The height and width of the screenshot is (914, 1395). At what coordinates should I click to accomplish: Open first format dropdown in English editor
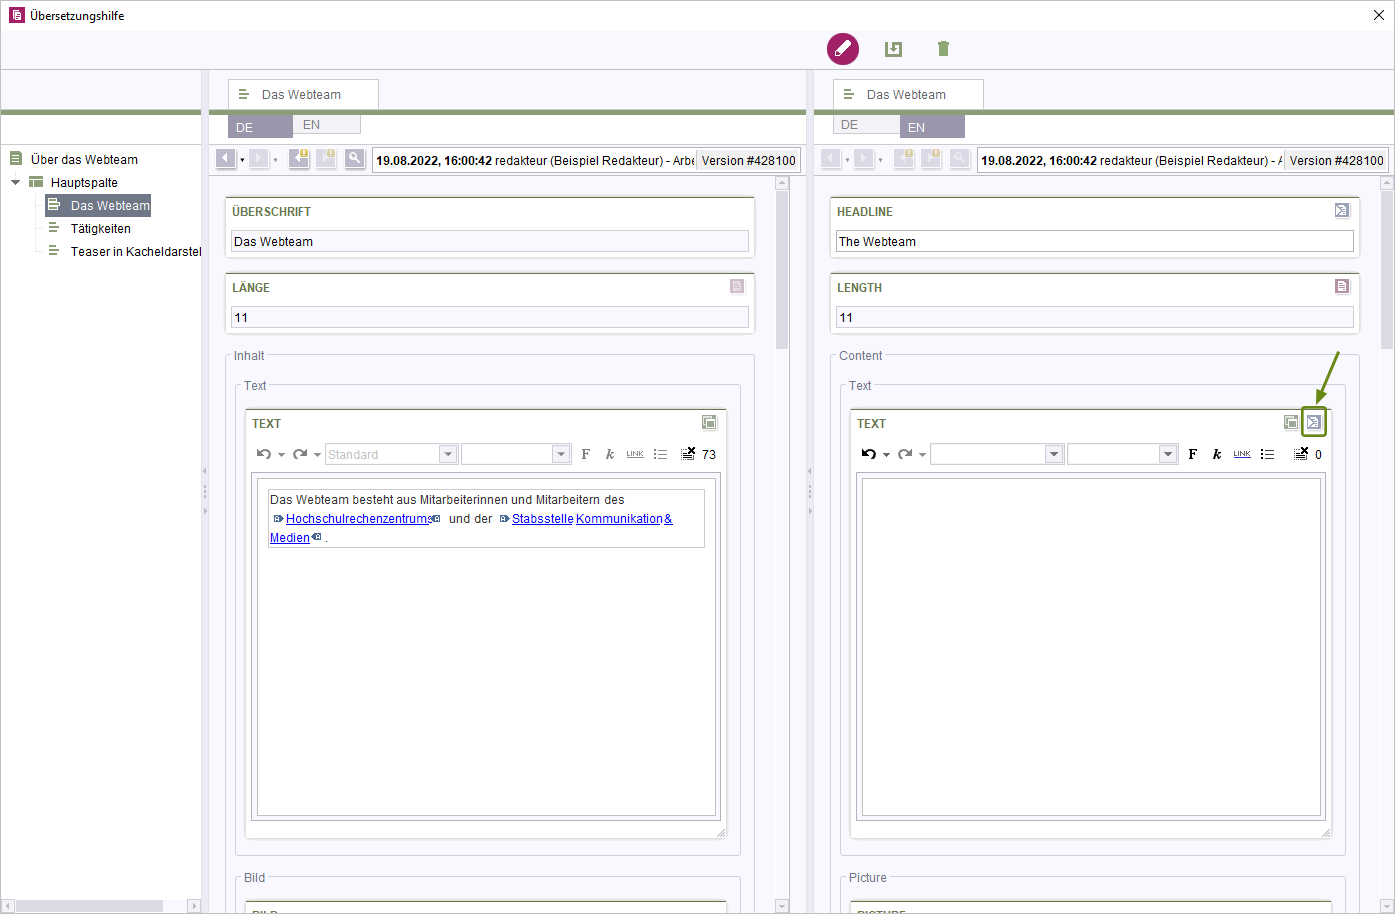tap(1053, 454)
